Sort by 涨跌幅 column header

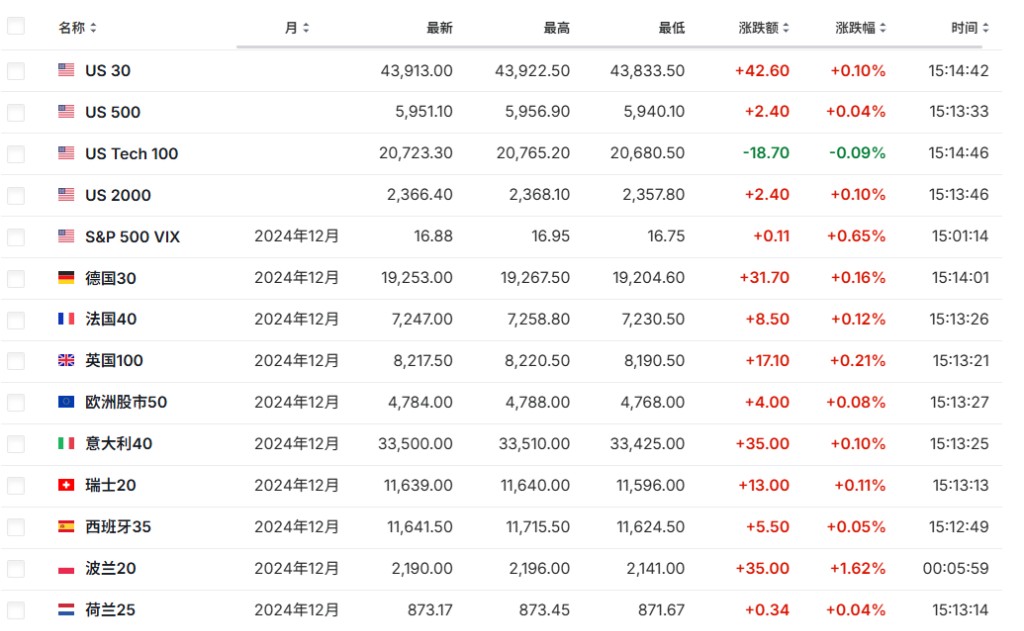coord(861,27)
